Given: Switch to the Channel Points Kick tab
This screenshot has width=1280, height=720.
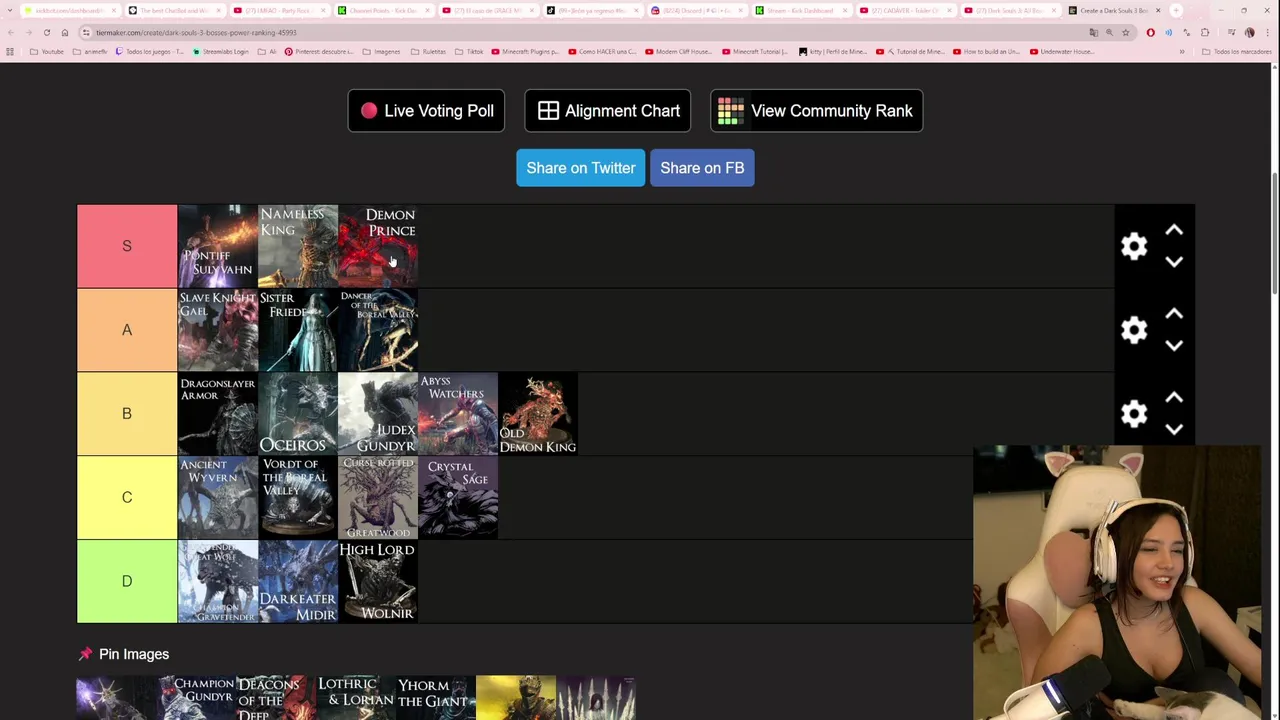Looking at the screenshot, I should click(x=384, y=11).
